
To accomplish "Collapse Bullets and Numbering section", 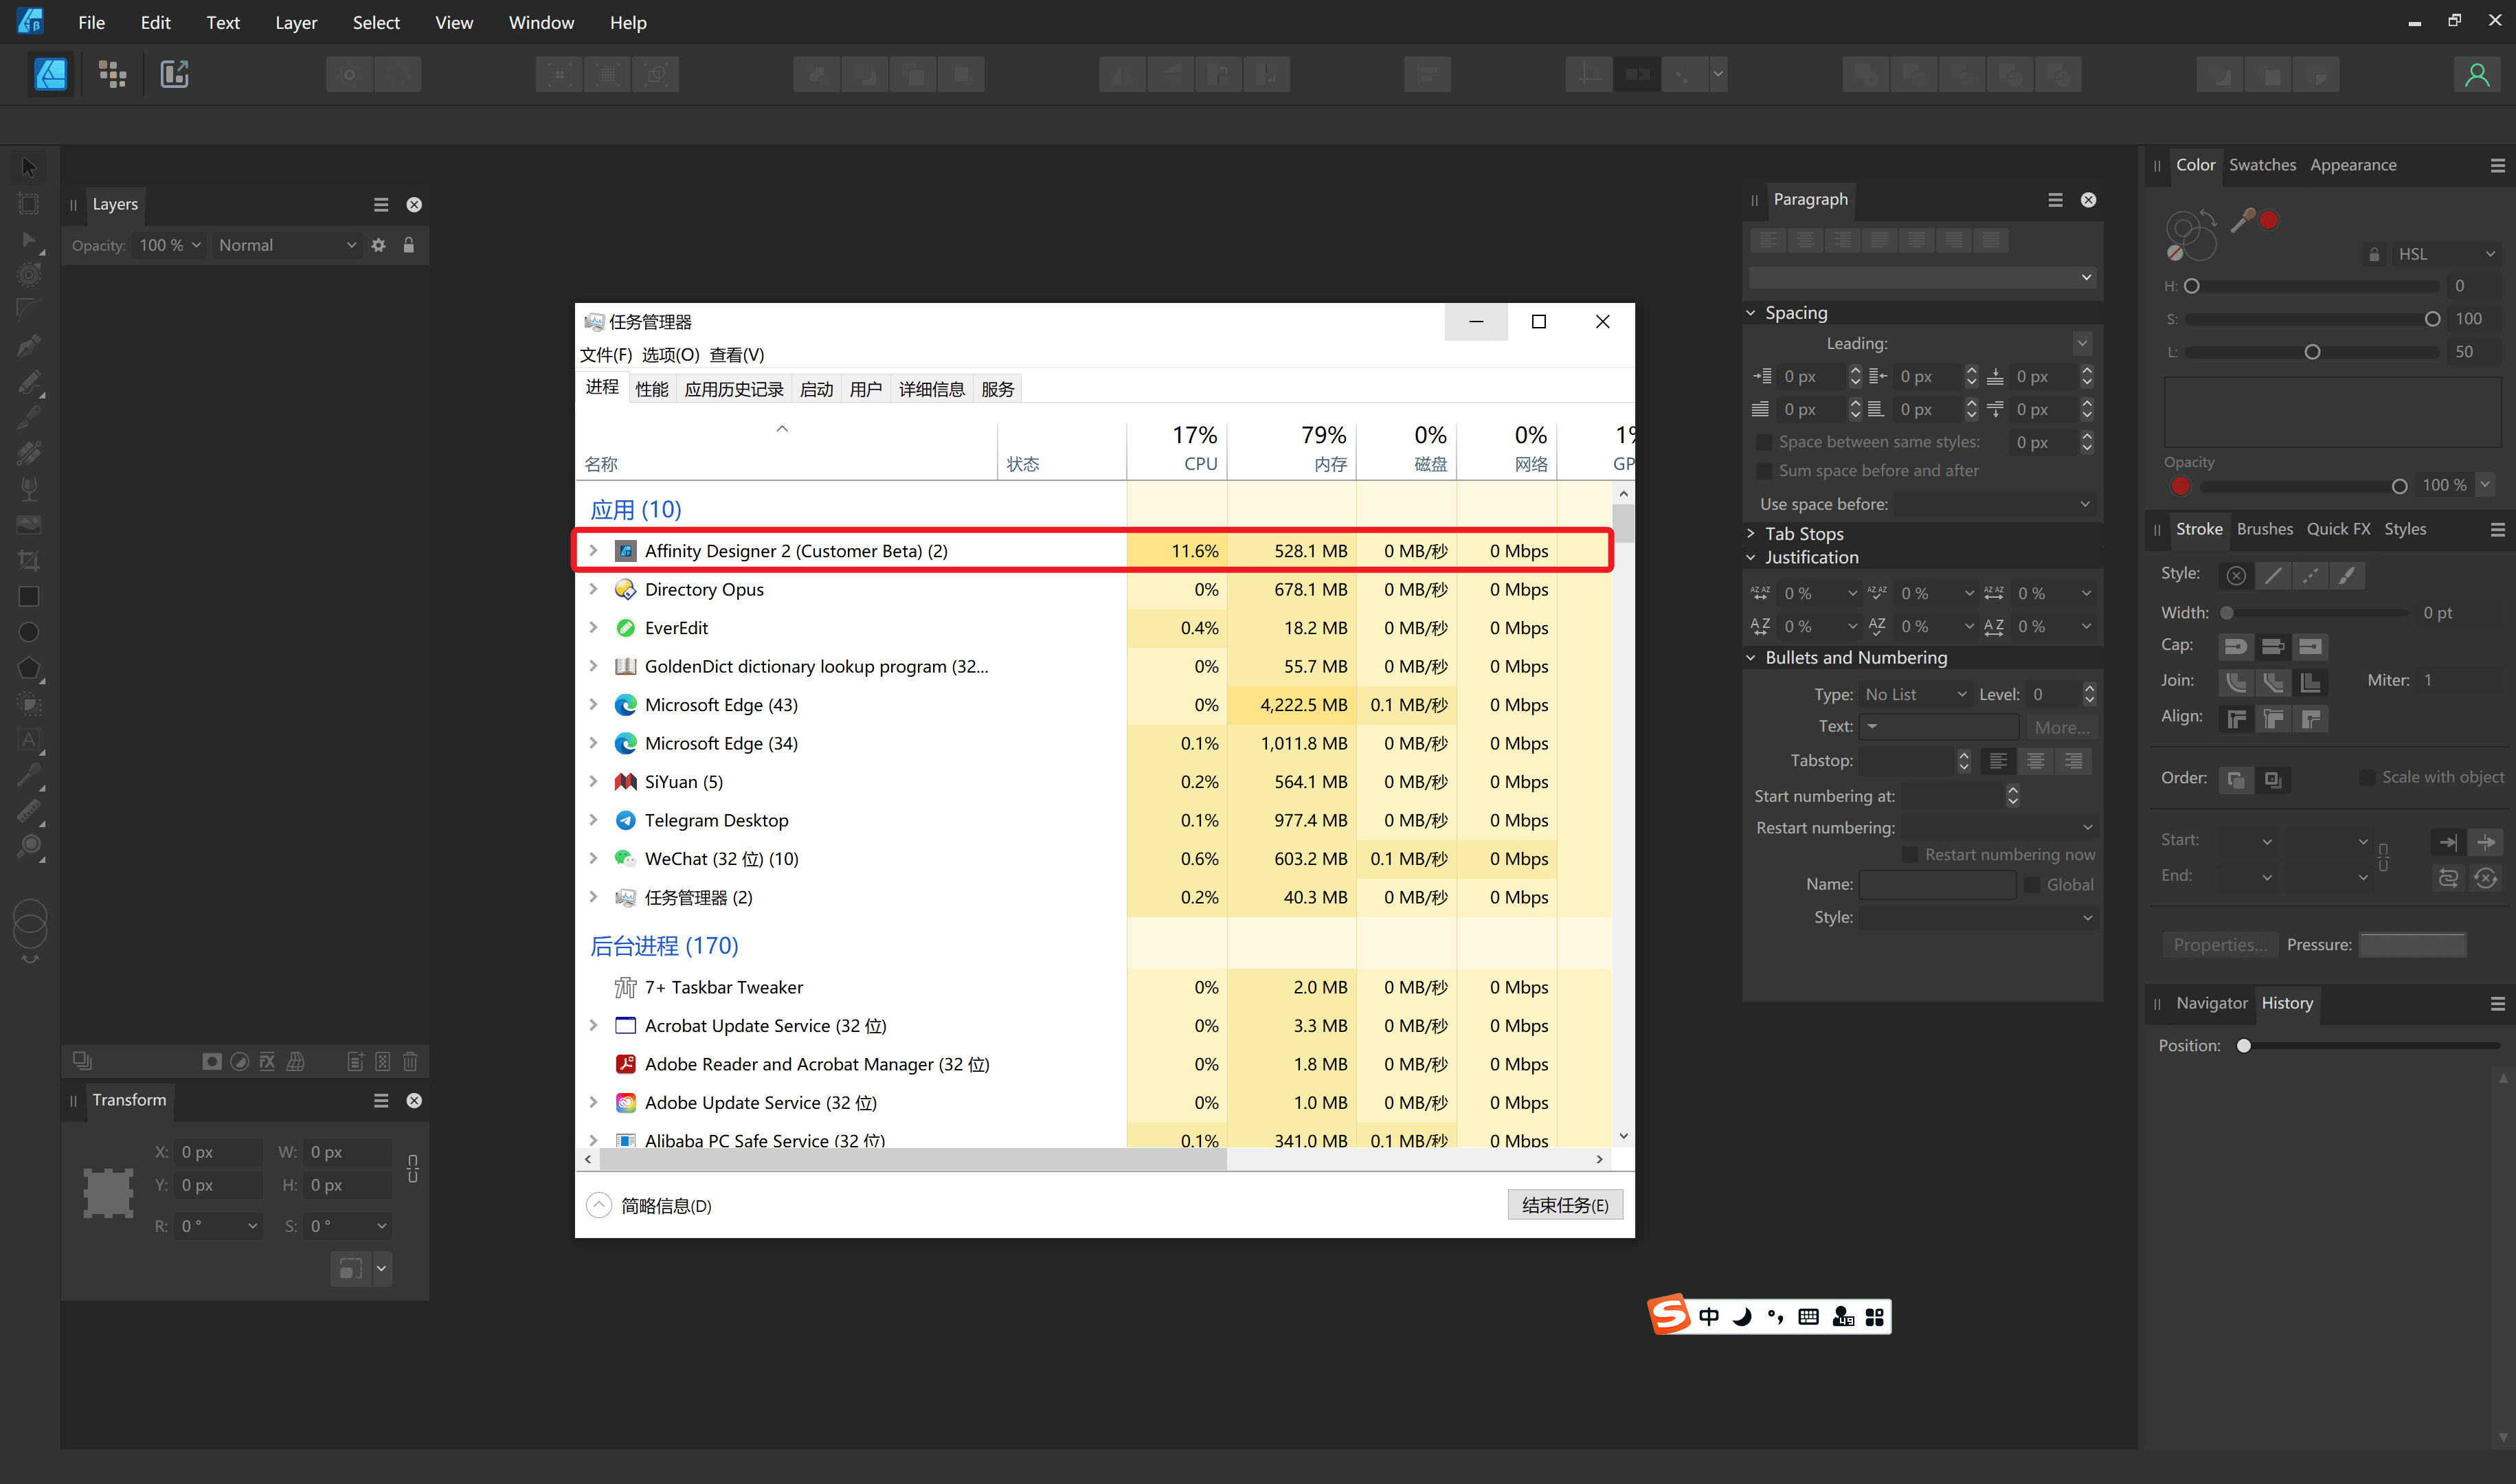I will (x=1750, y=658).
